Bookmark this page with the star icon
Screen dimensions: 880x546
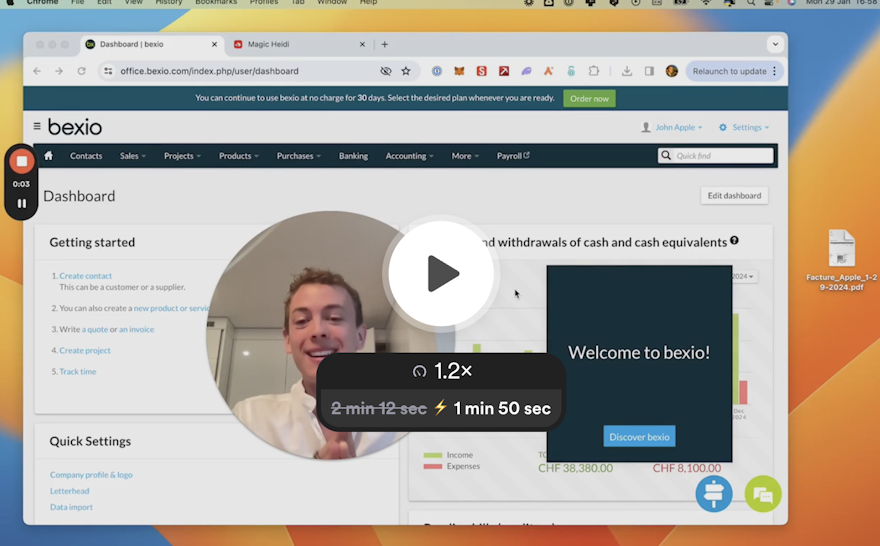coord(406,71)
